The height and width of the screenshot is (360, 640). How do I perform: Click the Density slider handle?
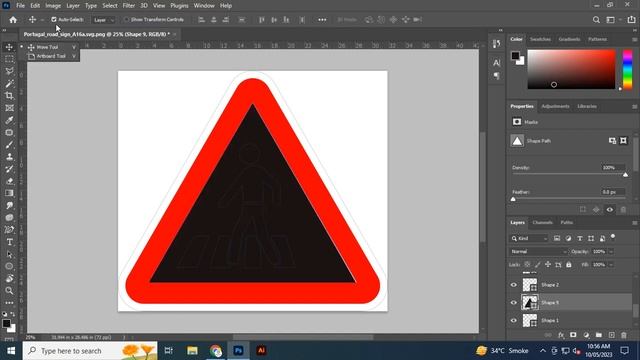[x=625, y=175]
